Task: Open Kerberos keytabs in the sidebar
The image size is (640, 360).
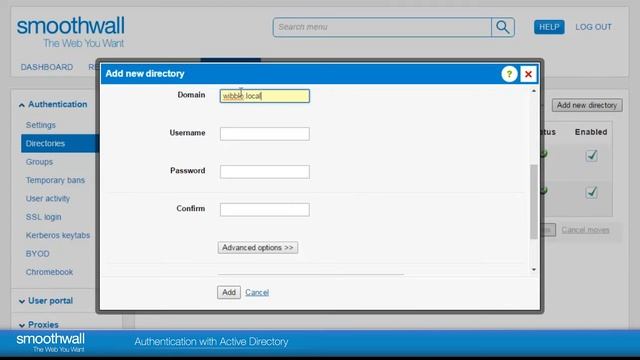Action: pos(58,236)
